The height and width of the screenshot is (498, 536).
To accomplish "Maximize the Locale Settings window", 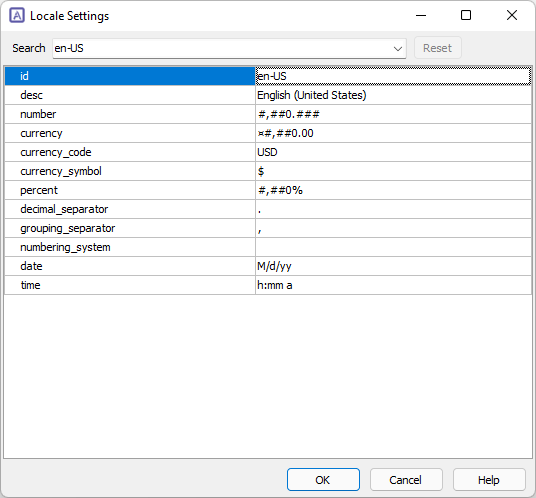I will coord(466,15).
